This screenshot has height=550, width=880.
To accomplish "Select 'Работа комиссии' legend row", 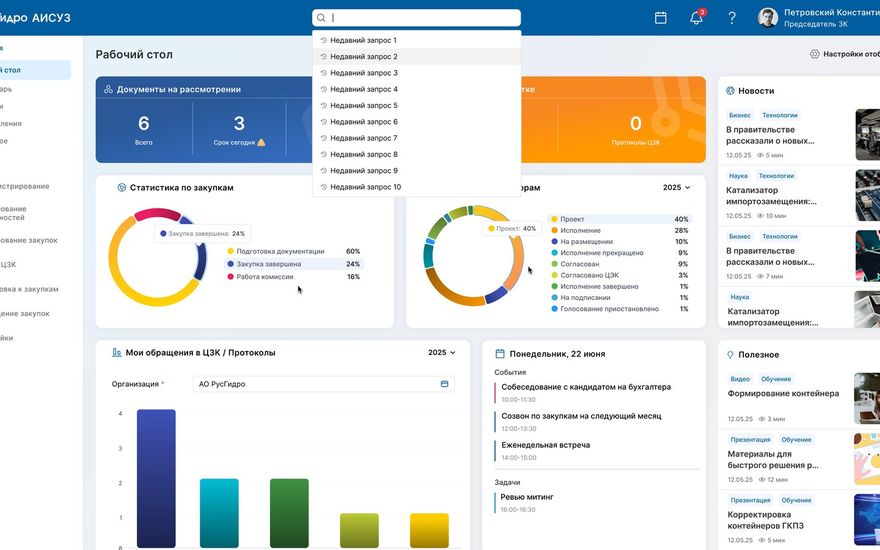I will pos(294,277).
